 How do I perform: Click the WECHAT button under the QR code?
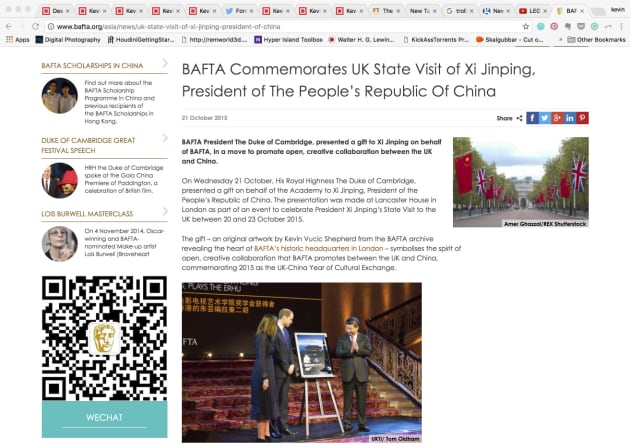click(x=104, y=418)
